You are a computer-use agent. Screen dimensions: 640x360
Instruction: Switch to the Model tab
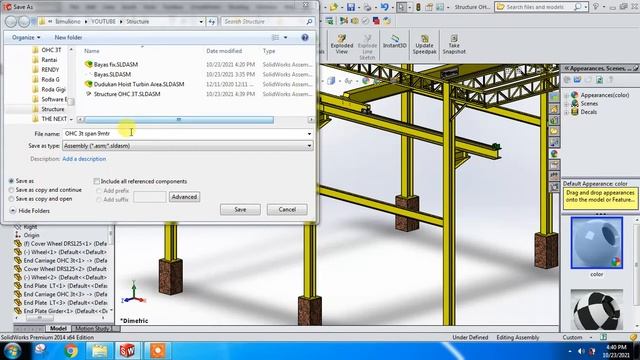pos(58,329)
